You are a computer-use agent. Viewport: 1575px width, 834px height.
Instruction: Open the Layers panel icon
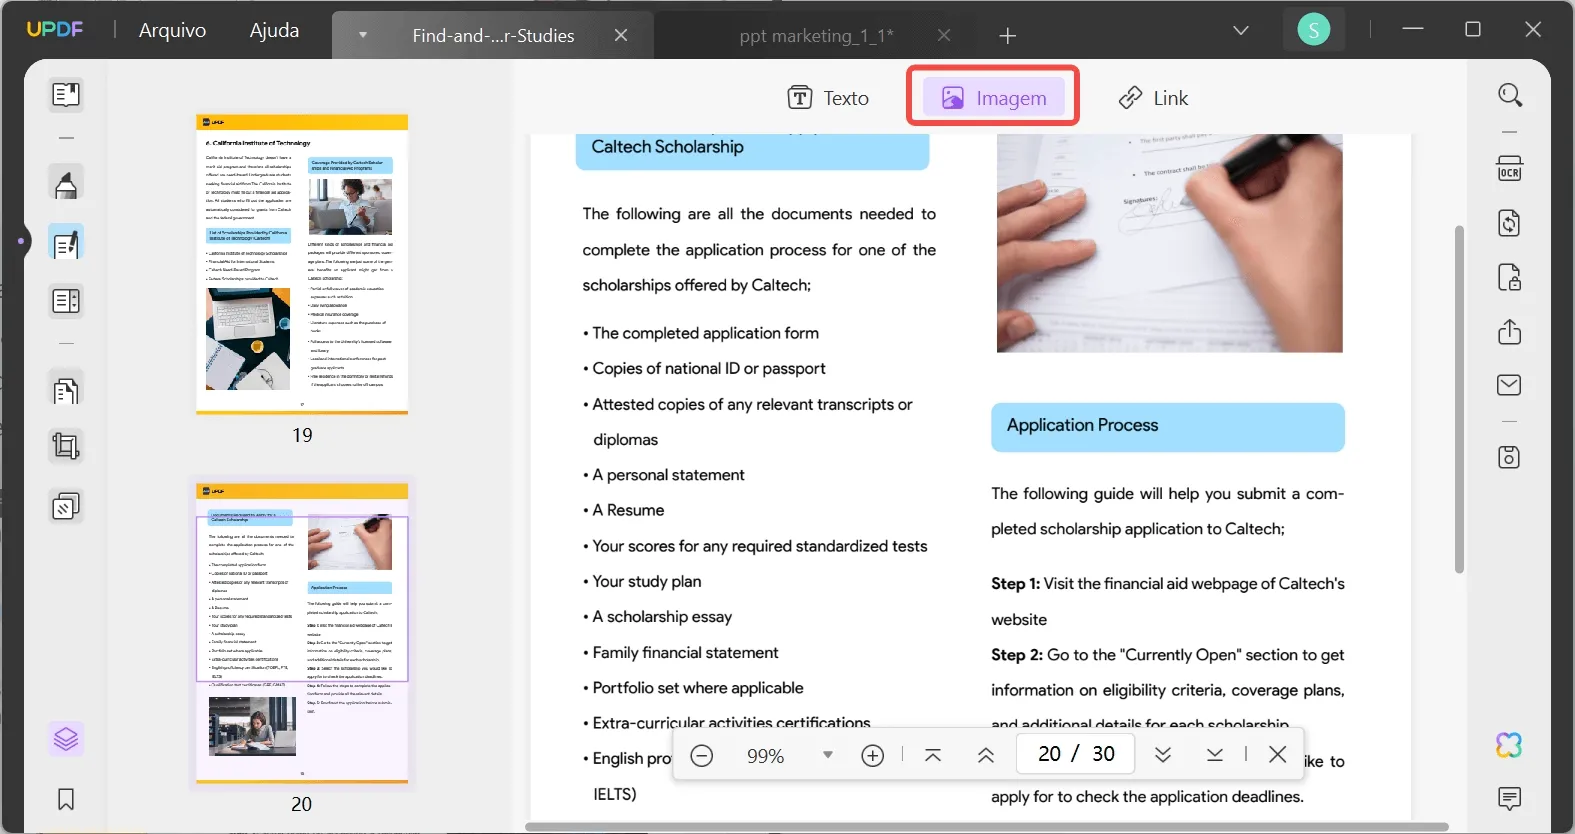[66, 739]
